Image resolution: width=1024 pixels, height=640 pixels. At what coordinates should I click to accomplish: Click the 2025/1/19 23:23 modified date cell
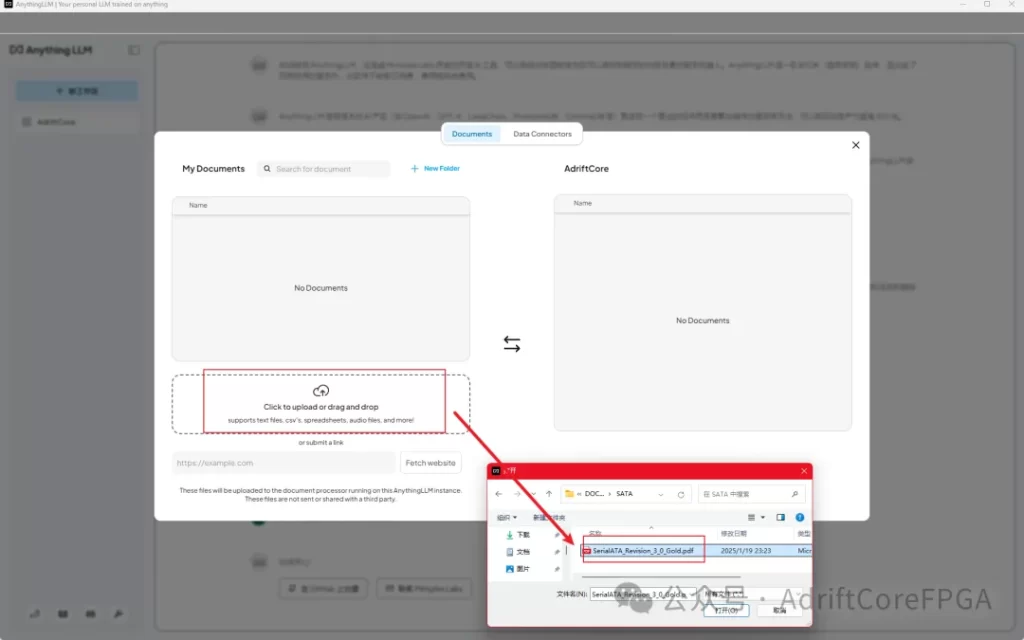746,551
